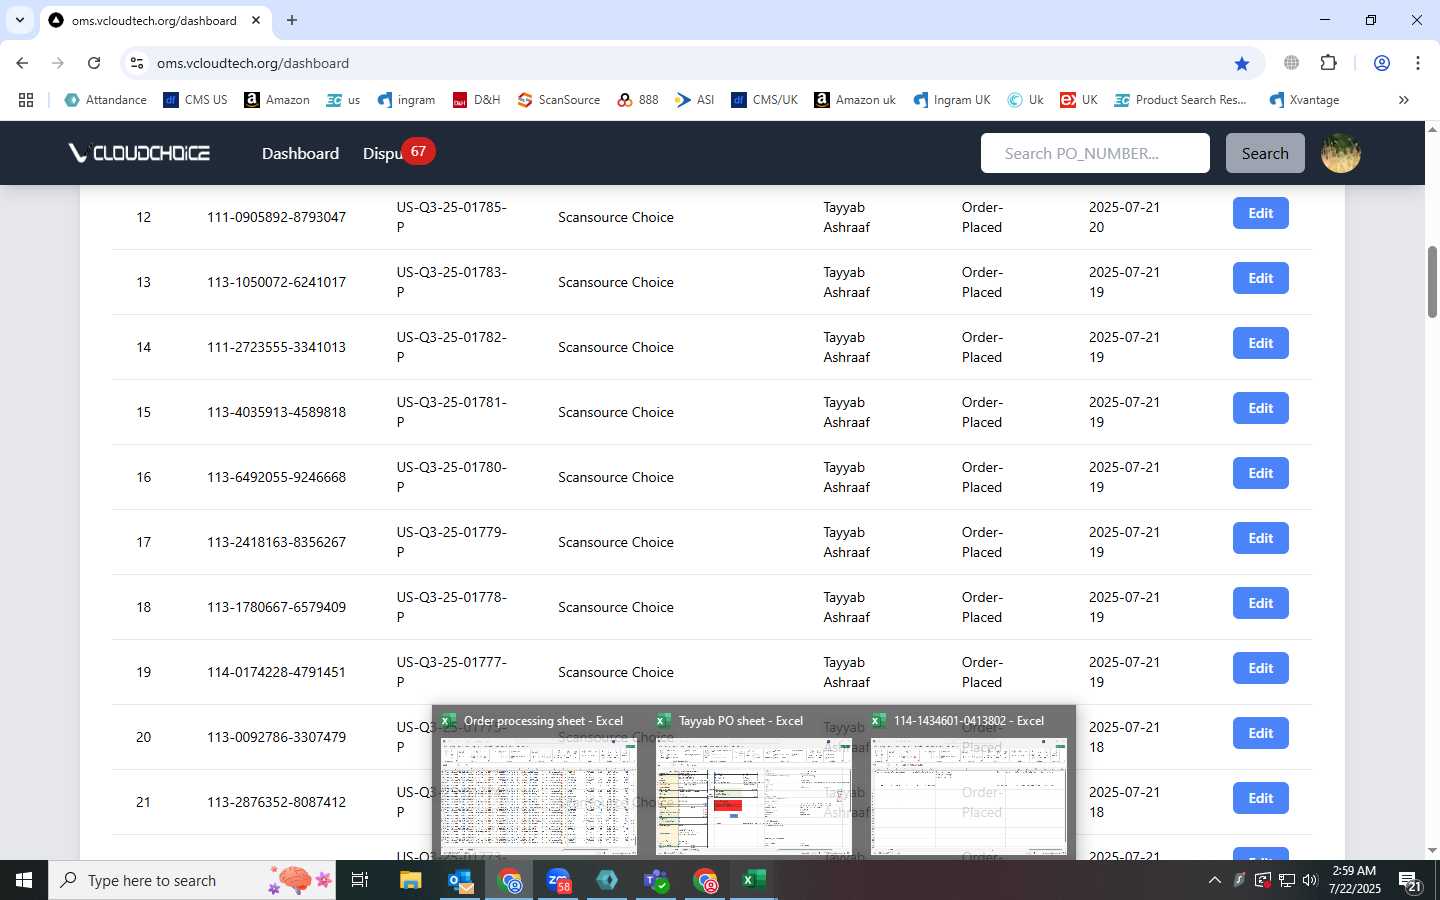Edit order 114-0174228-4791451
This screenshot has height=900, width=1440.
click(1260, 668)
